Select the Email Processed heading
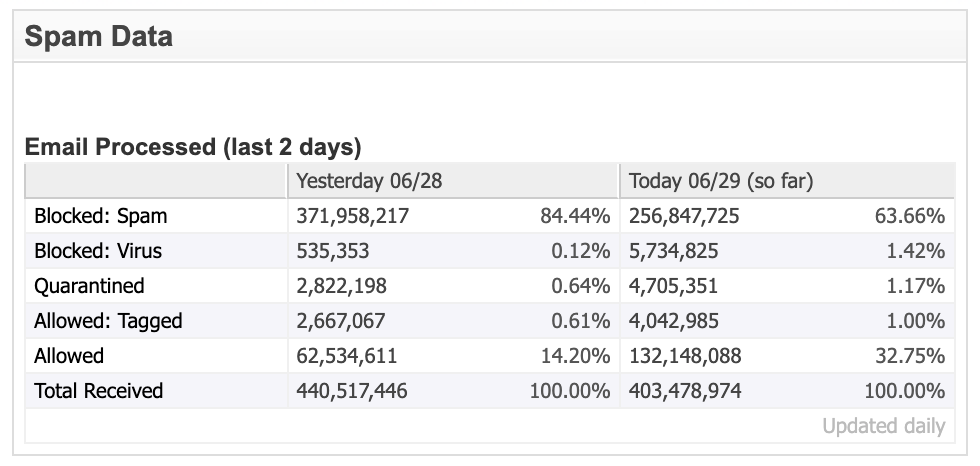980x466 pixels. point(192,147)
